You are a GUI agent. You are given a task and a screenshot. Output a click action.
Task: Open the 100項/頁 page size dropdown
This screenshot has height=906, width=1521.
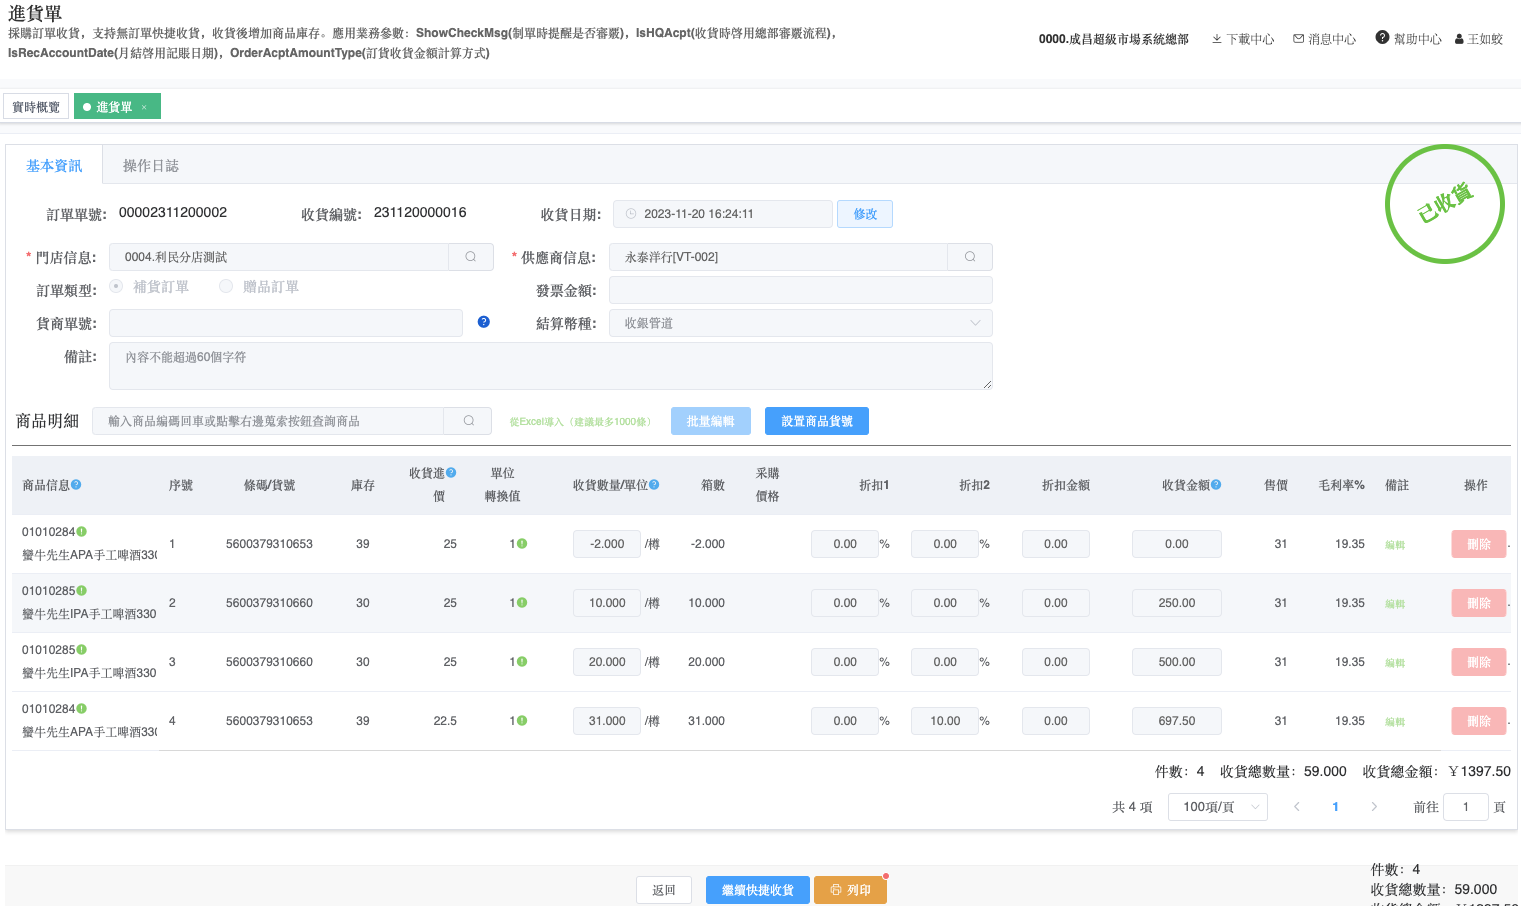(1217, 807)
